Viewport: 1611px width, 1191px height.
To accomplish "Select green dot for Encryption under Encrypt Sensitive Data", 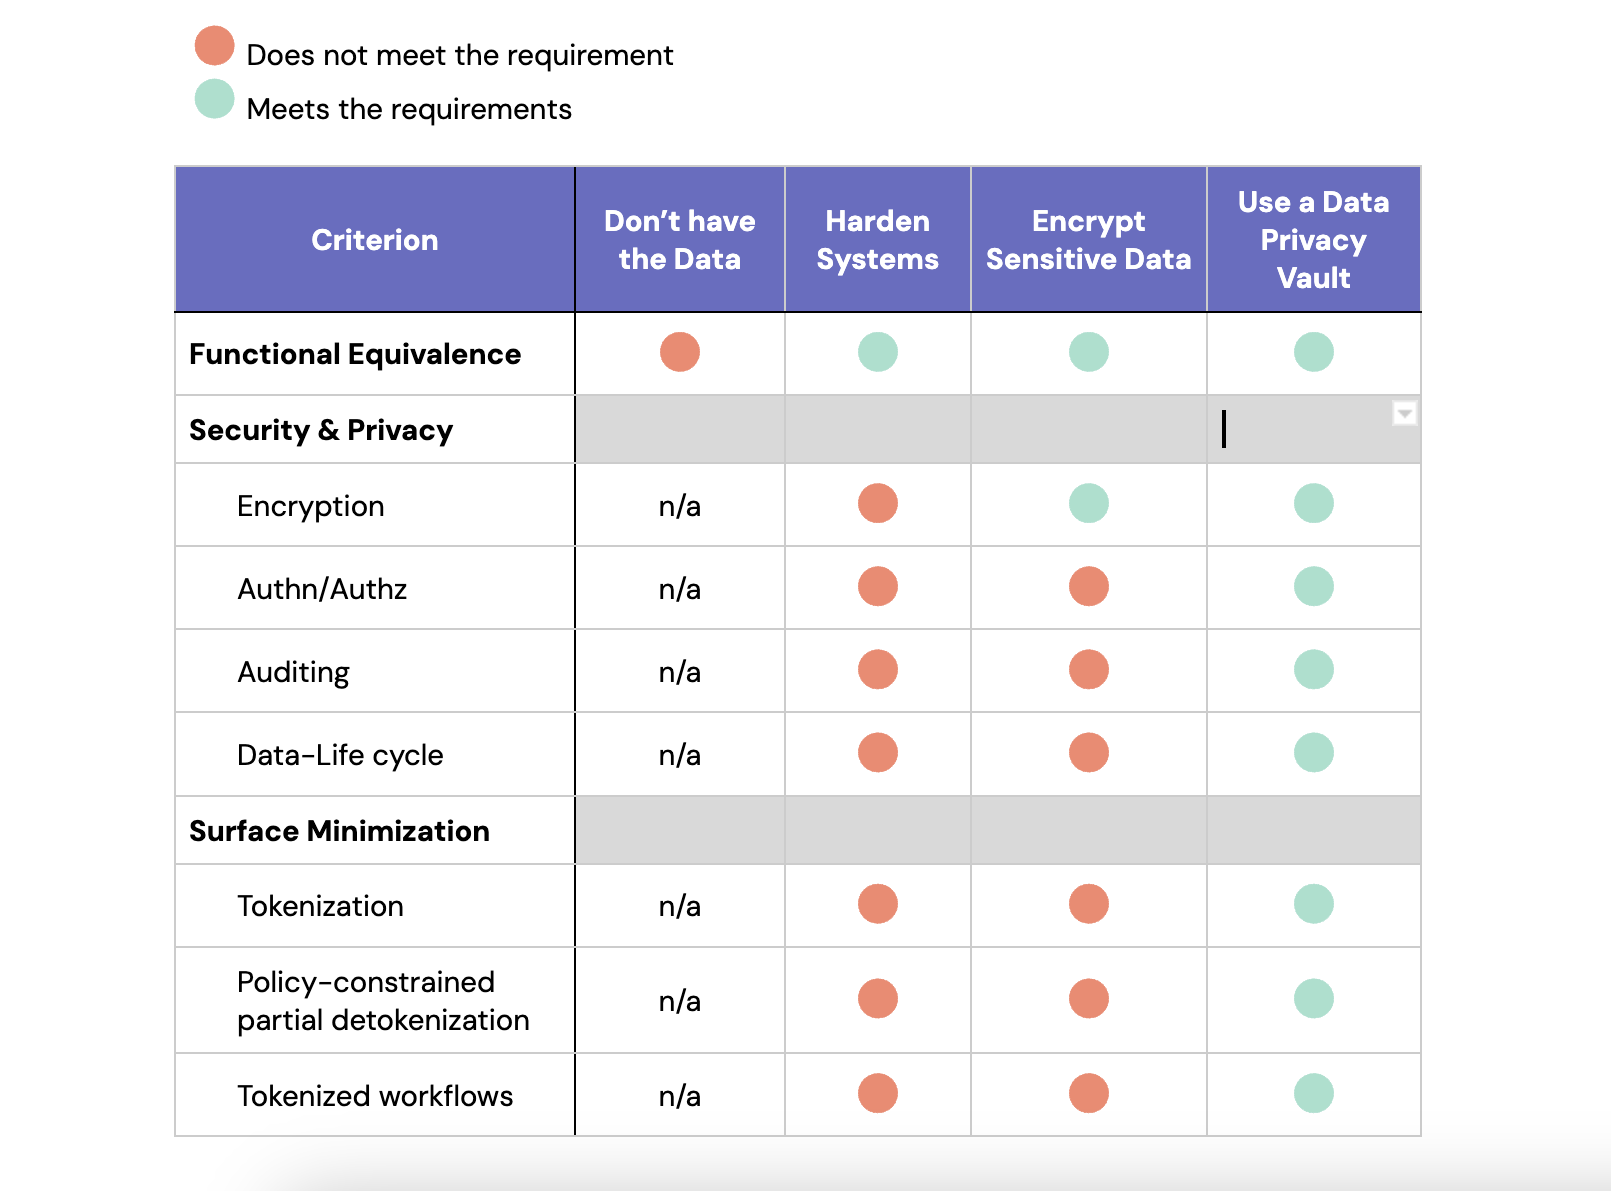I will [x=1089, y=503].
